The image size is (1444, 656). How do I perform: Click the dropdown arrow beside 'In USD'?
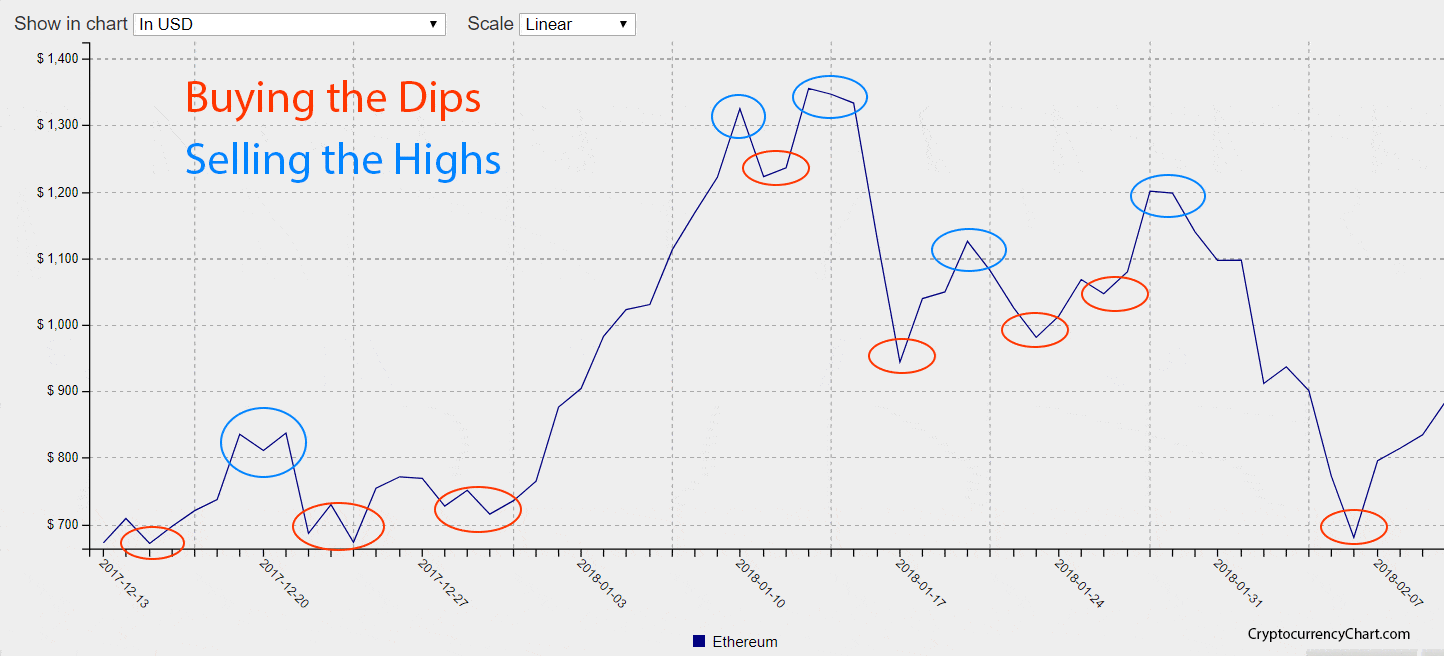(432, 24)
